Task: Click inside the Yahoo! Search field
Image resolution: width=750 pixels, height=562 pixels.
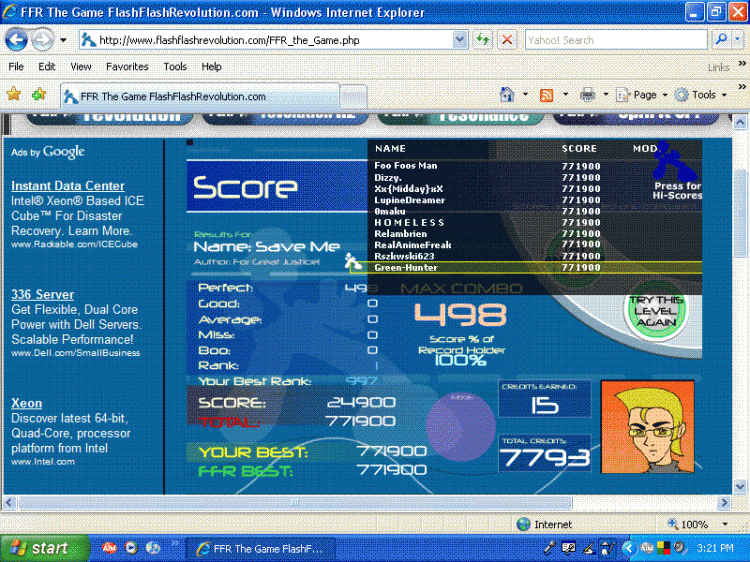Action: click(x=616, y=40)
